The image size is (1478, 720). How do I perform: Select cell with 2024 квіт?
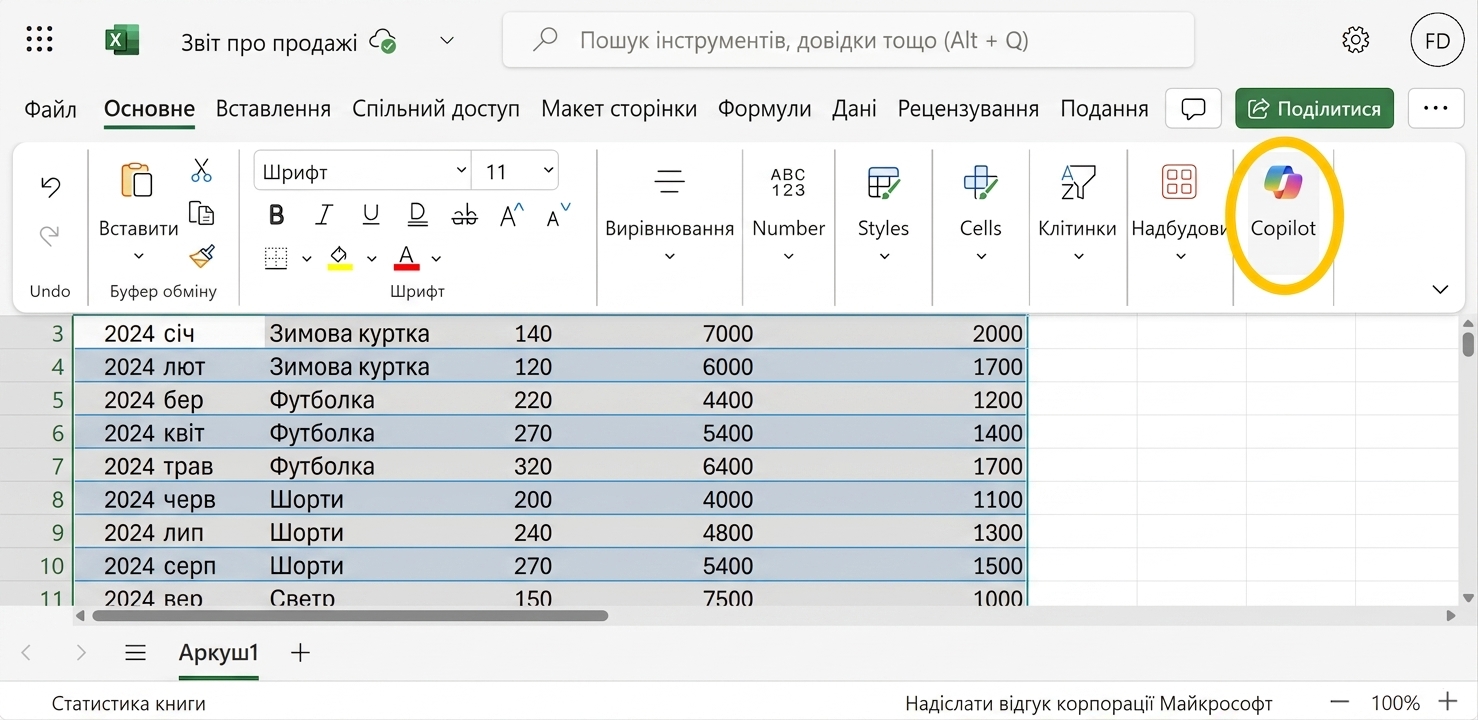point(169,433)
